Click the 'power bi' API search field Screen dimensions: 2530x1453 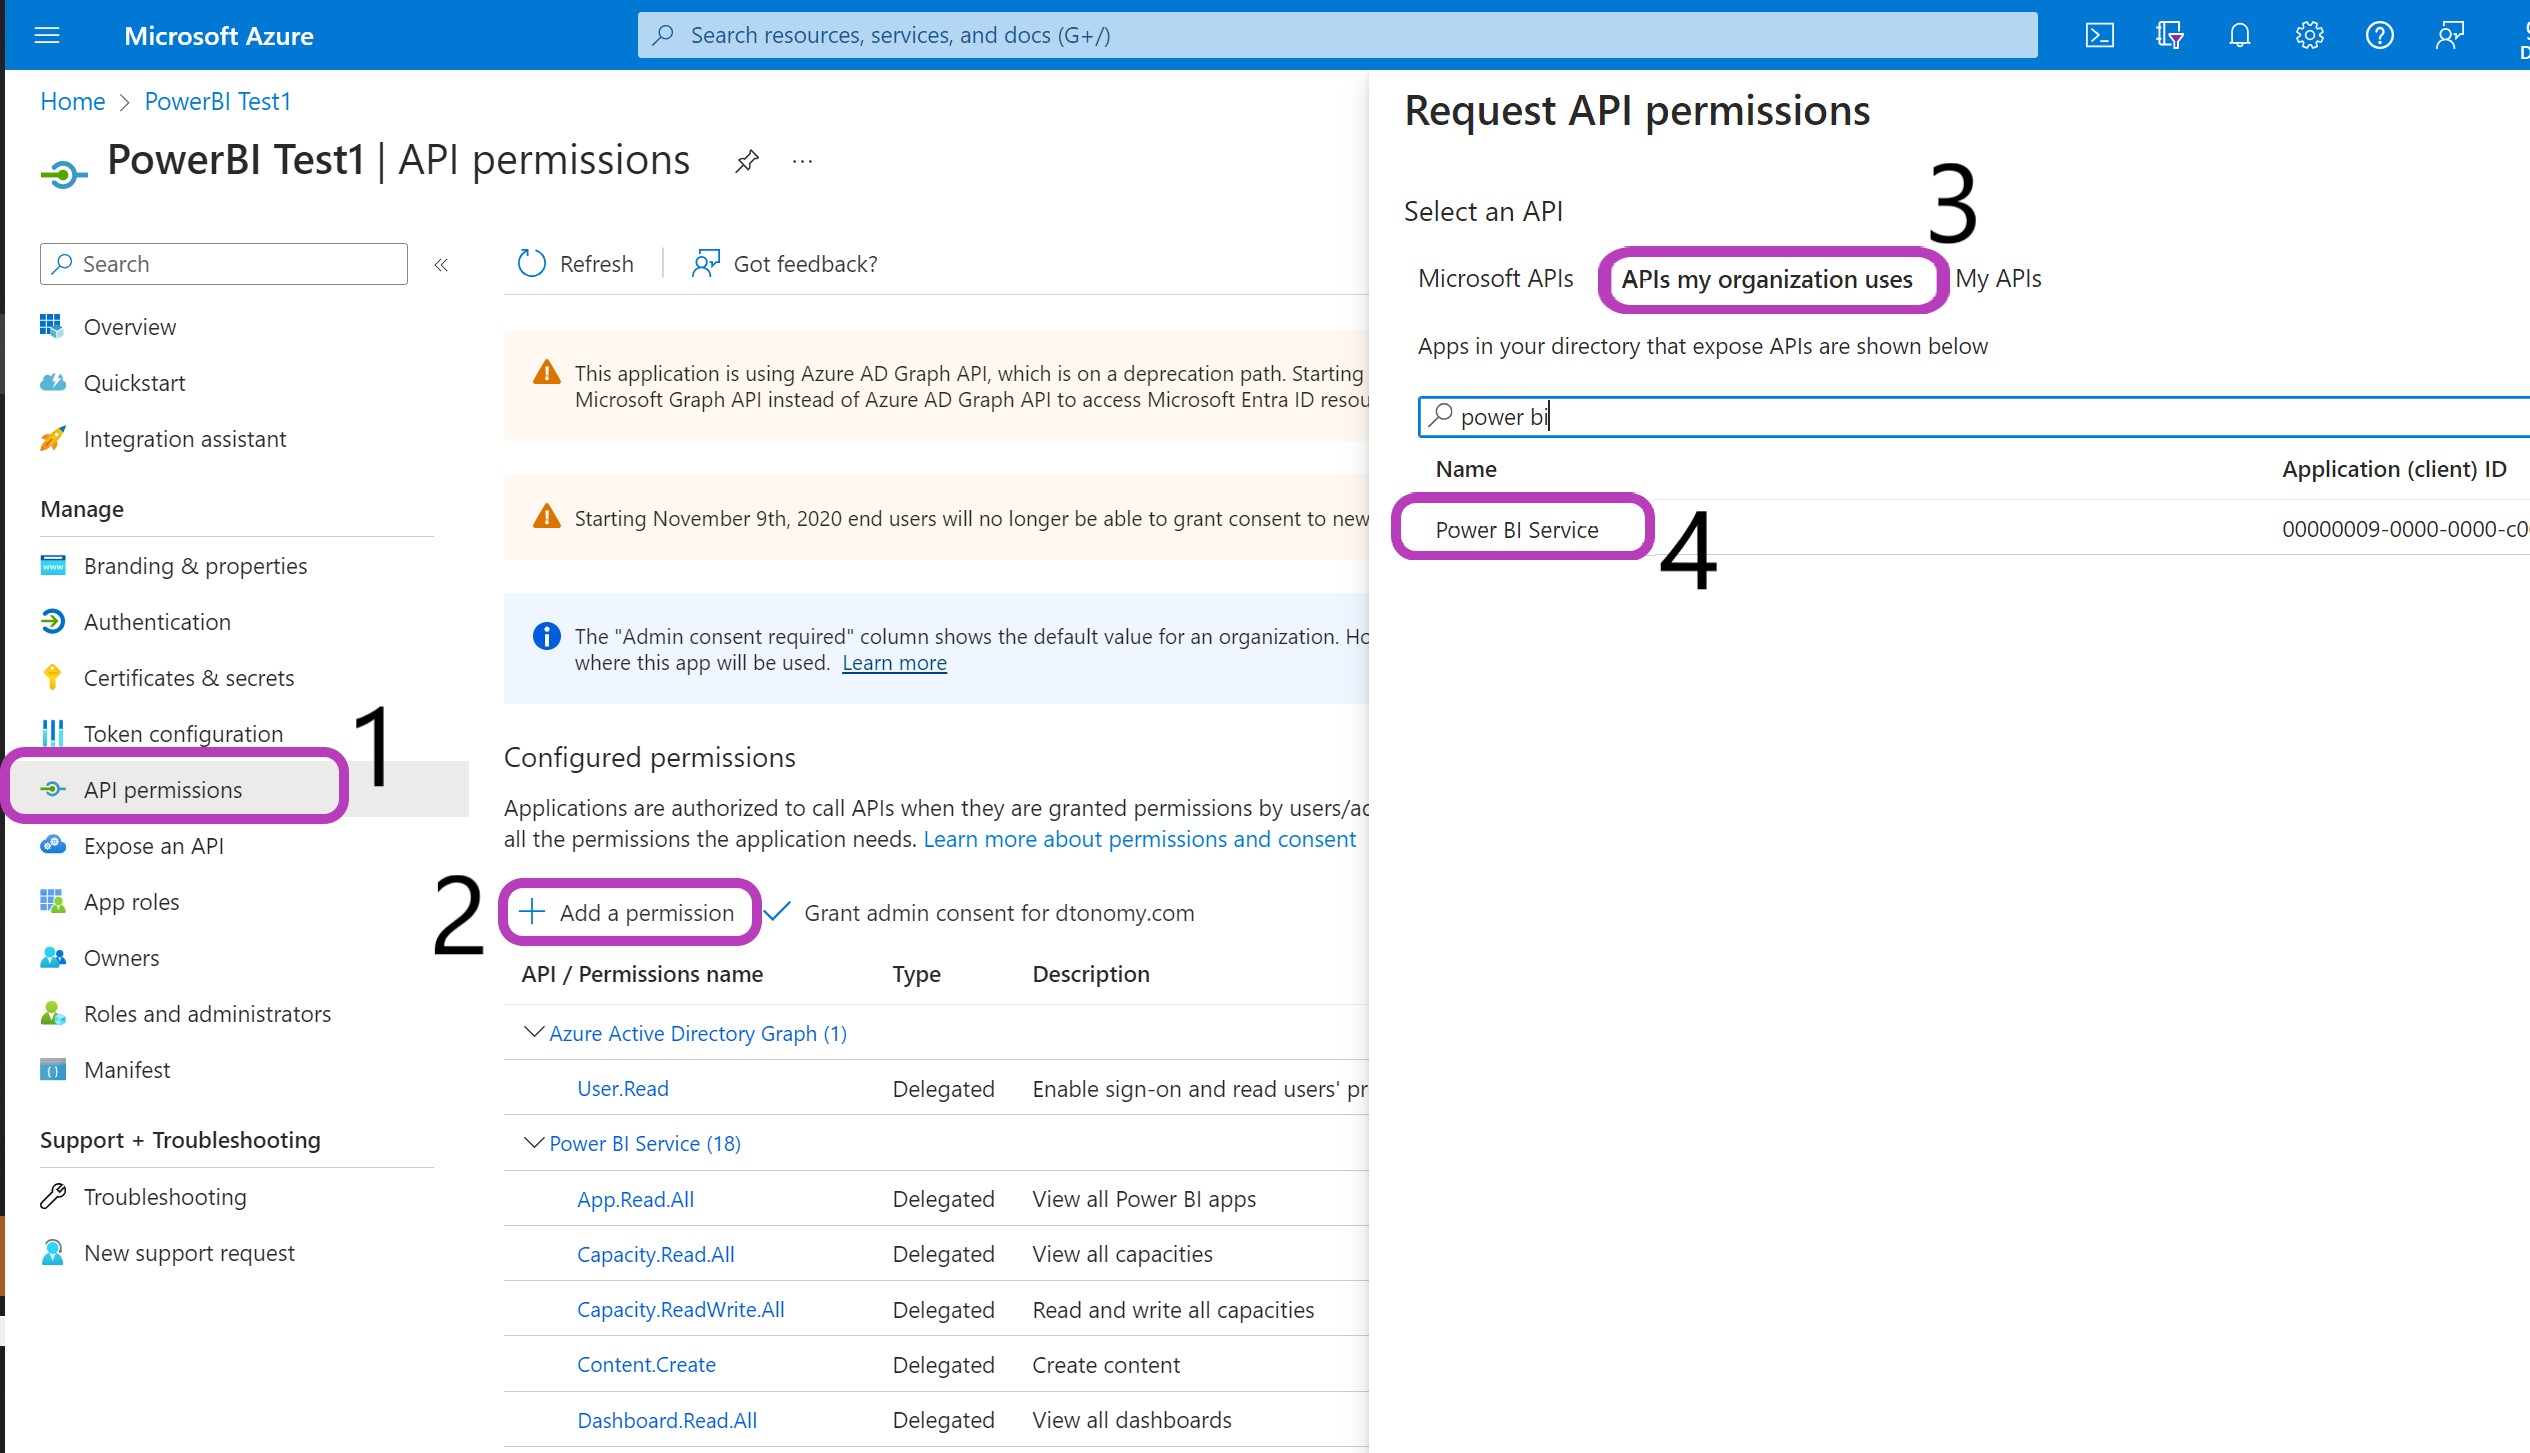(x=1975, y=417)
